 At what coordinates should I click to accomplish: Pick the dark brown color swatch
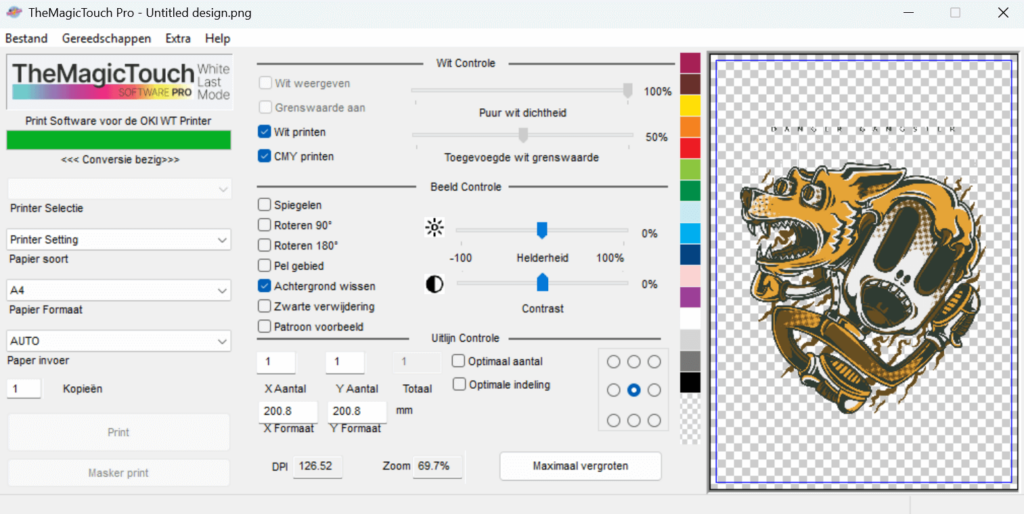690,84
